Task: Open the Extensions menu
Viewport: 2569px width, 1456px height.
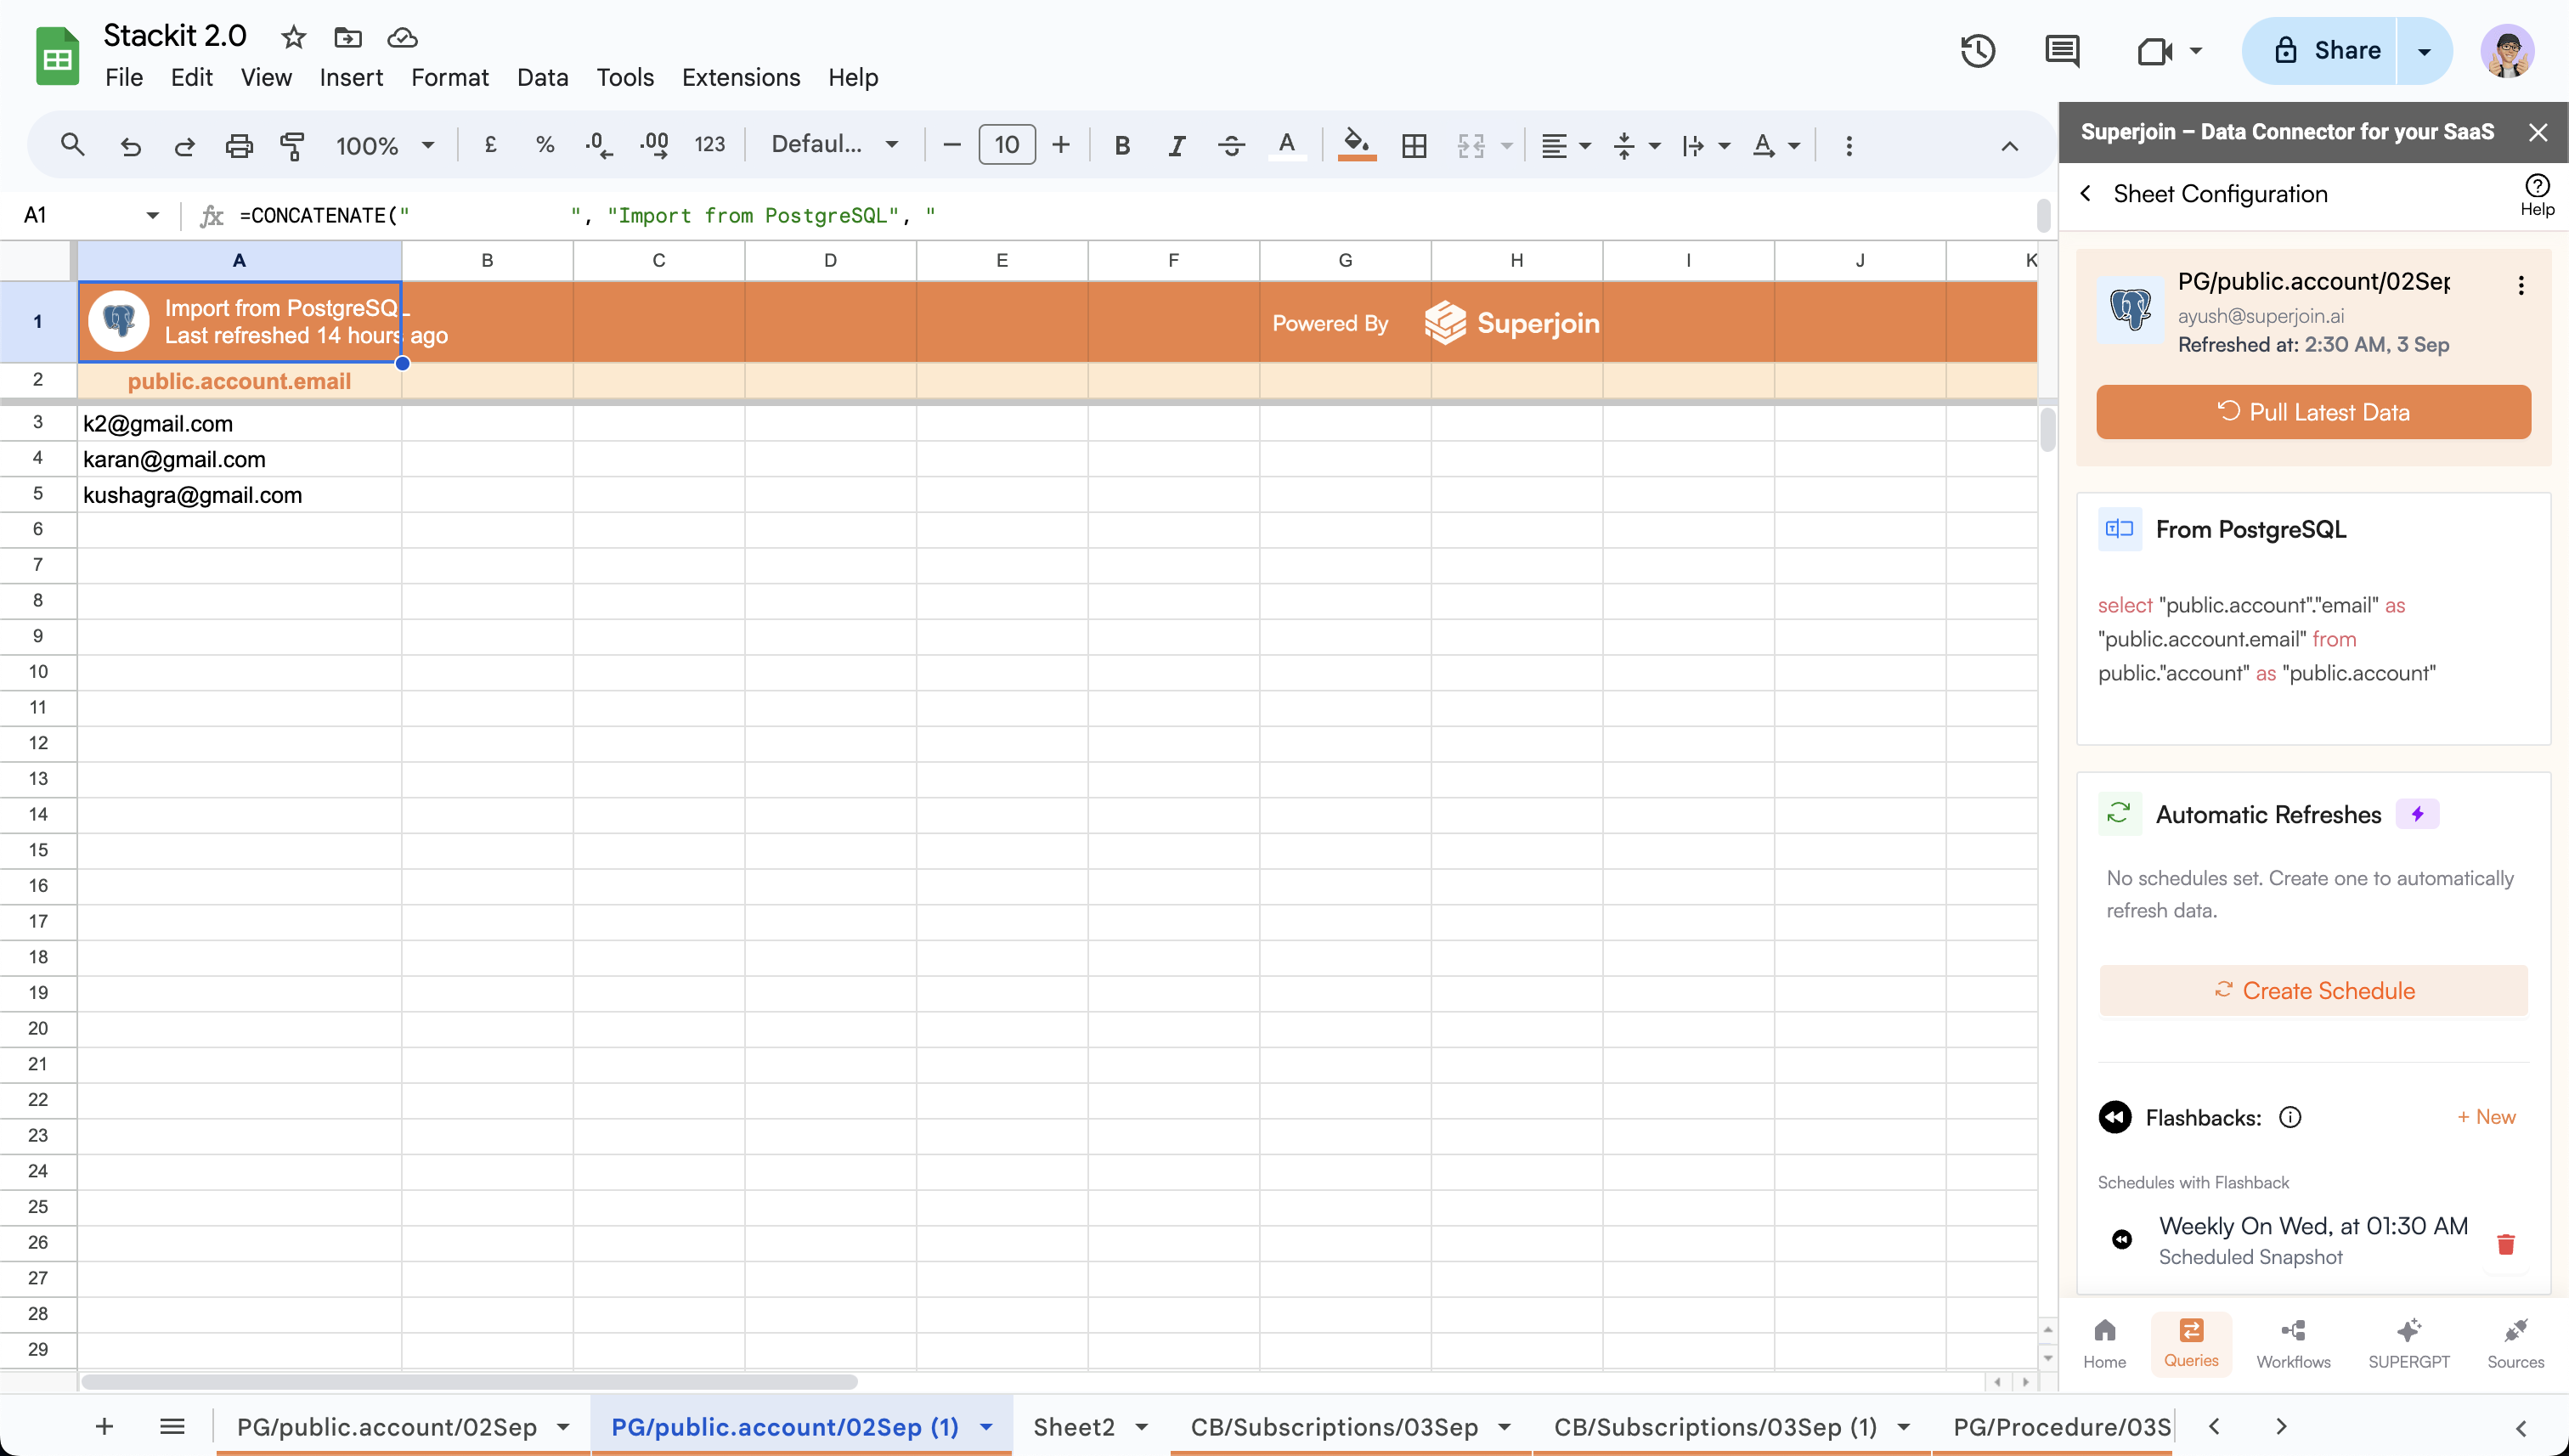Action: (740, 77)
